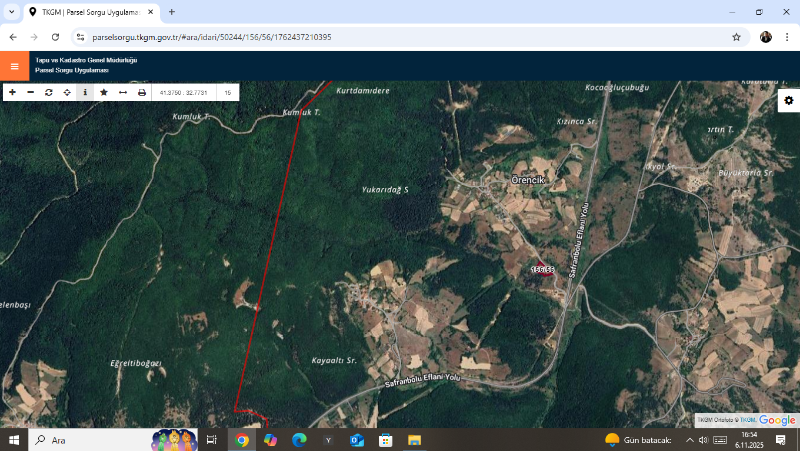
Task: Open a new browser tab
Action: [x=172, y=12]
